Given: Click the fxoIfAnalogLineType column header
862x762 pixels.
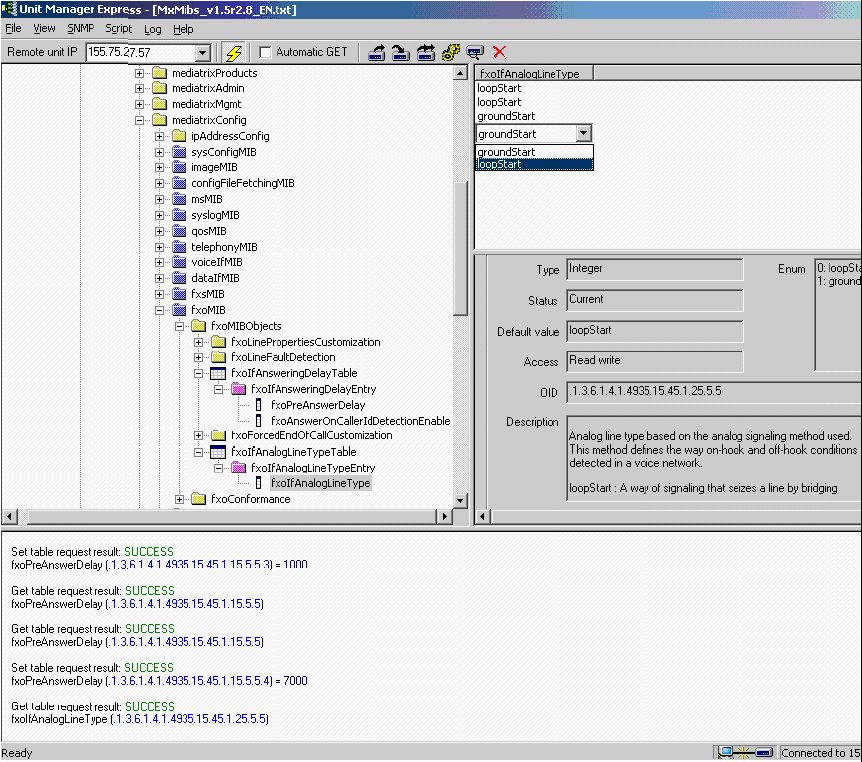Looking at the screenshot, I should [x=534, y=74].
